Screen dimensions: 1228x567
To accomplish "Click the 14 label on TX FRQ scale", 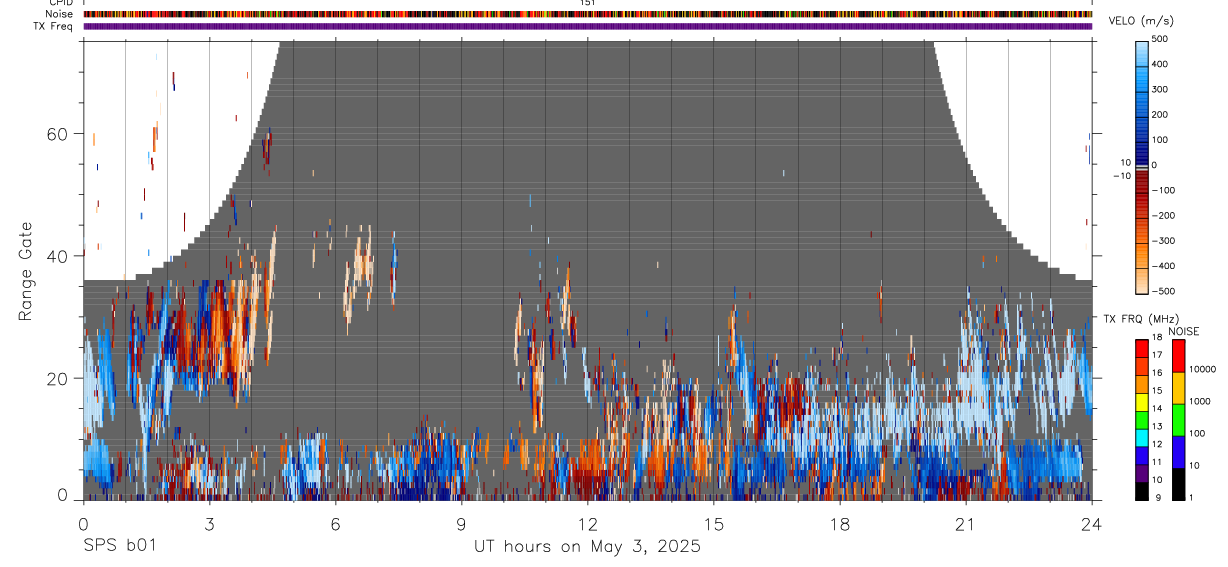I will pos(1159,408).
